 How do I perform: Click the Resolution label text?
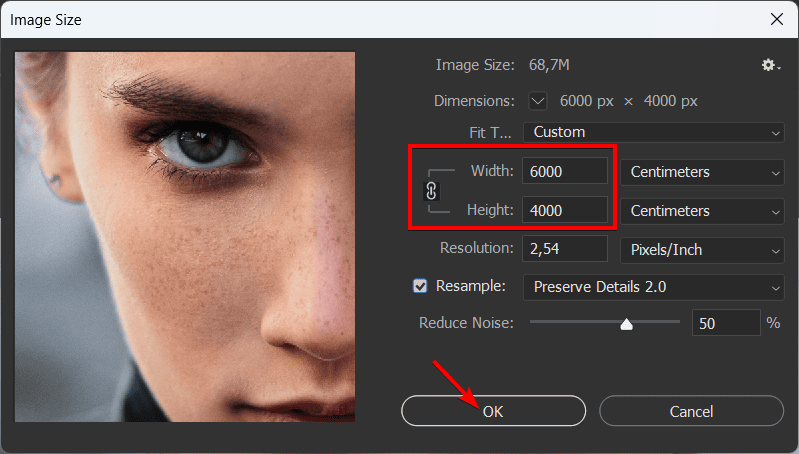tap(476, 248)
